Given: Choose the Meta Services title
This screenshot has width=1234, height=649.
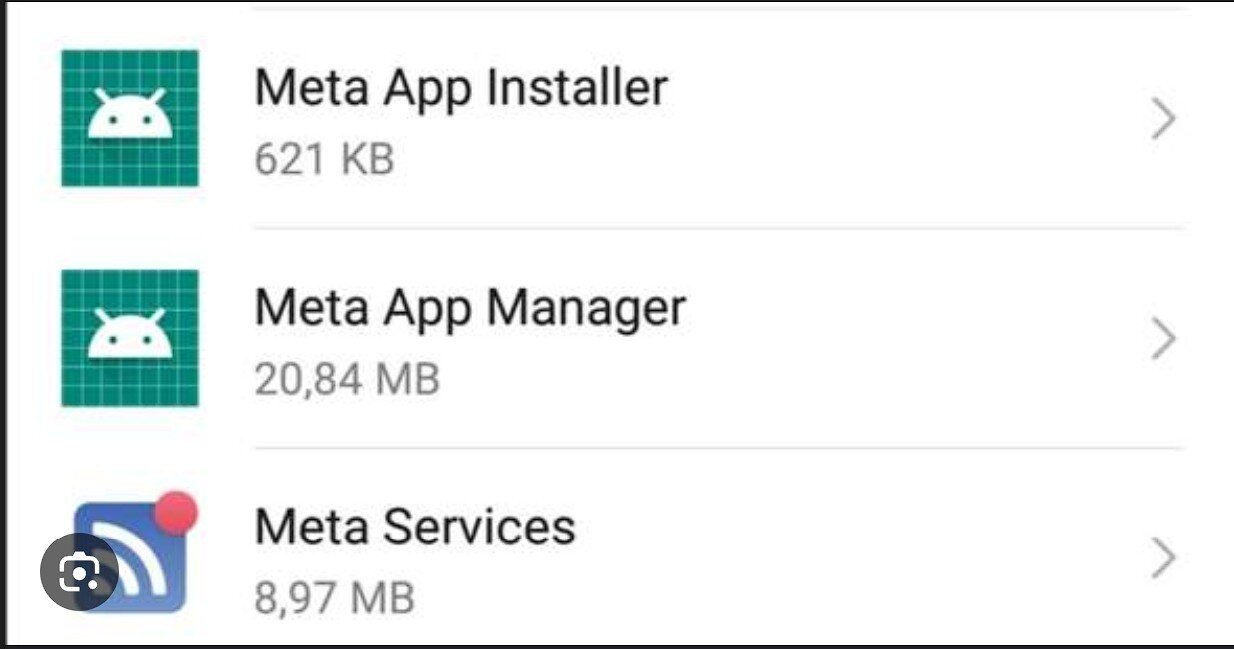Looking at the screenshot, I should click(x=415, y=527).
